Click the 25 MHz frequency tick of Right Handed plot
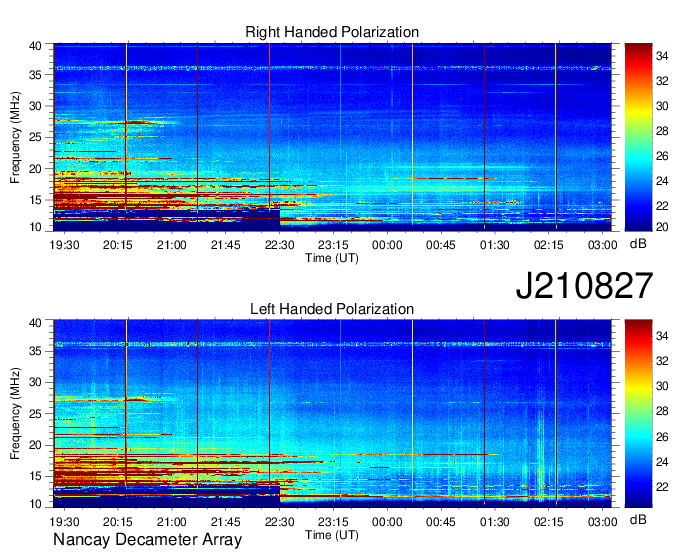This screenshot has height=552, width=680. (35, 138)
